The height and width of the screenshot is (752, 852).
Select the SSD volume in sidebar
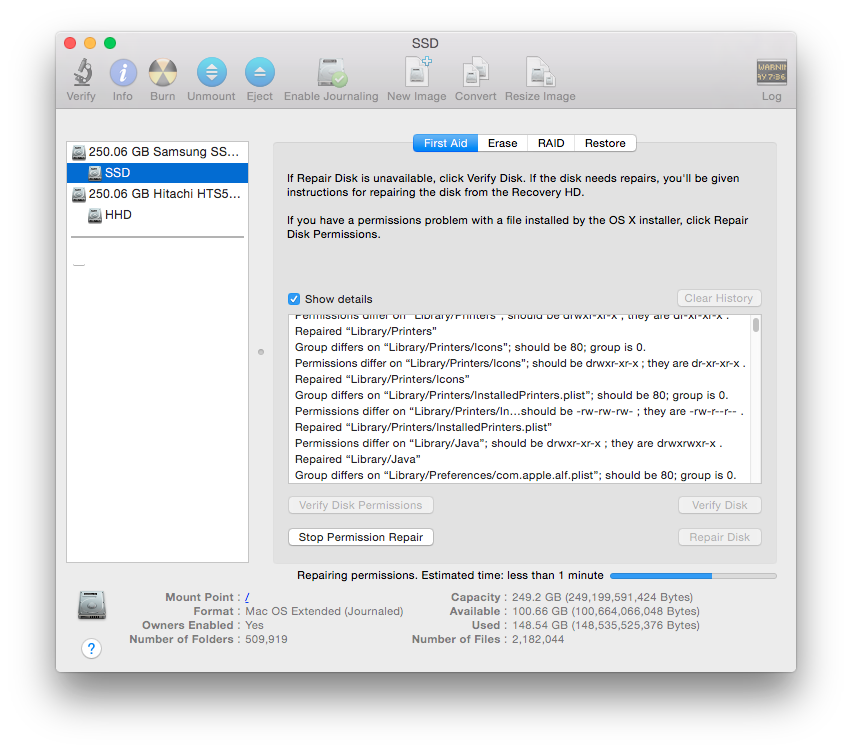pyautogui.click(x=158, y=173)
